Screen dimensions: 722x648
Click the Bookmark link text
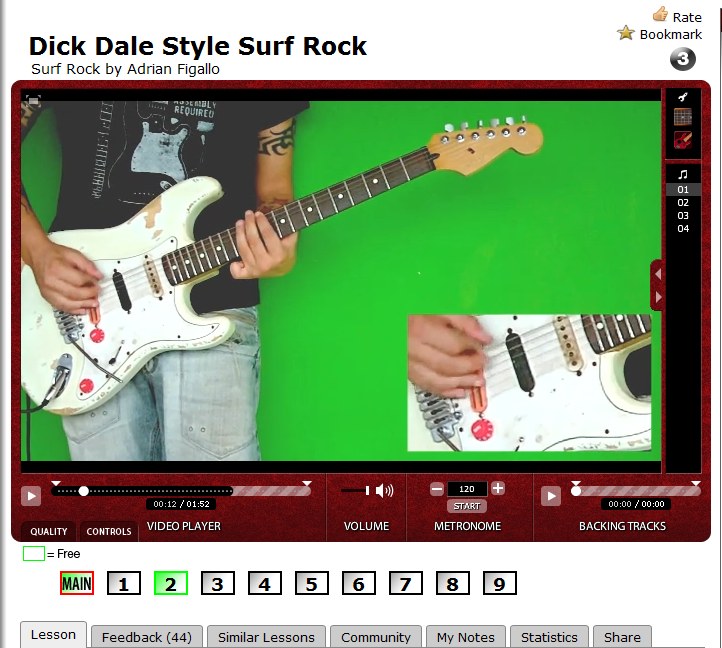click(x=671, y=35)
